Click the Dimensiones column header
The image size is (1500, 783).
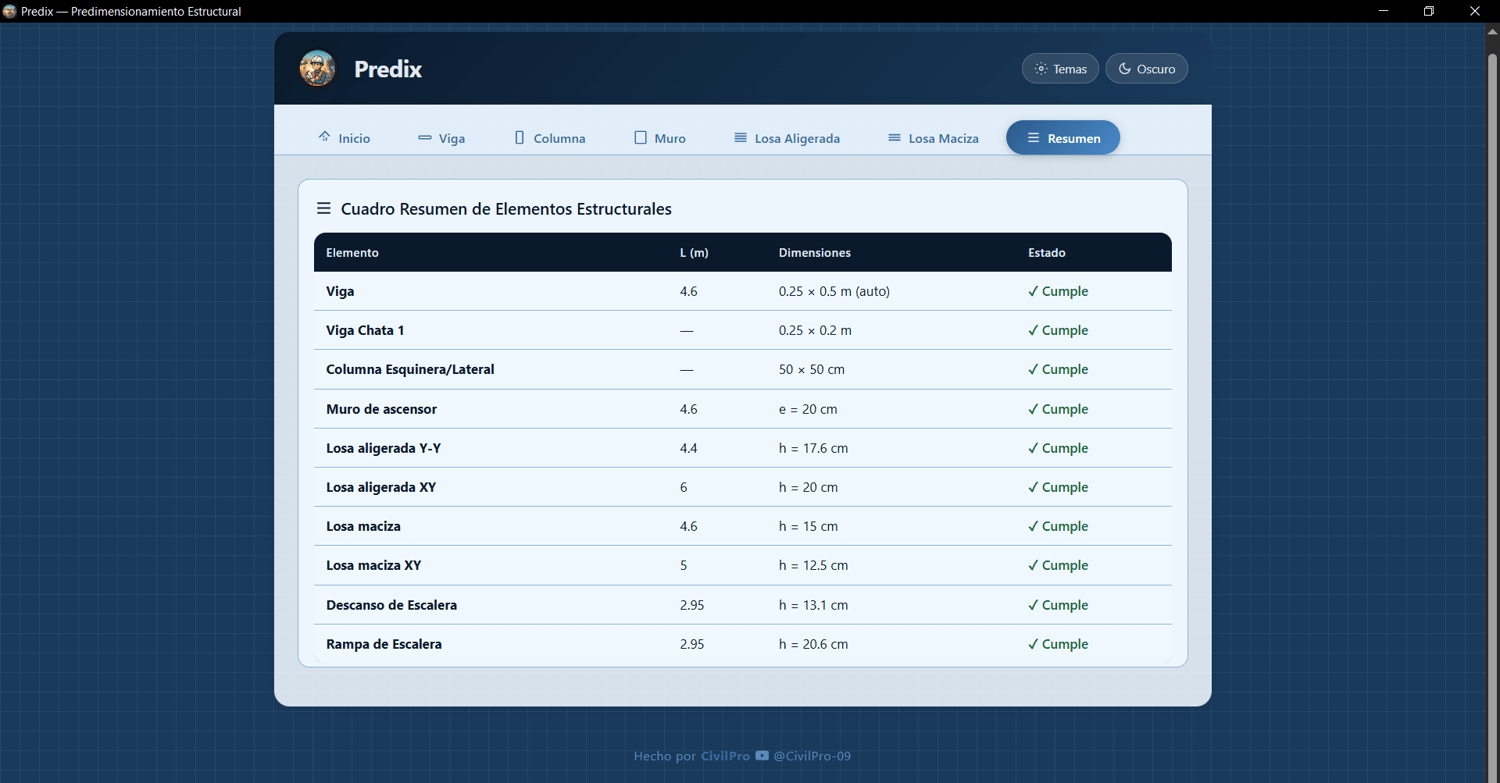pos(814,253)
